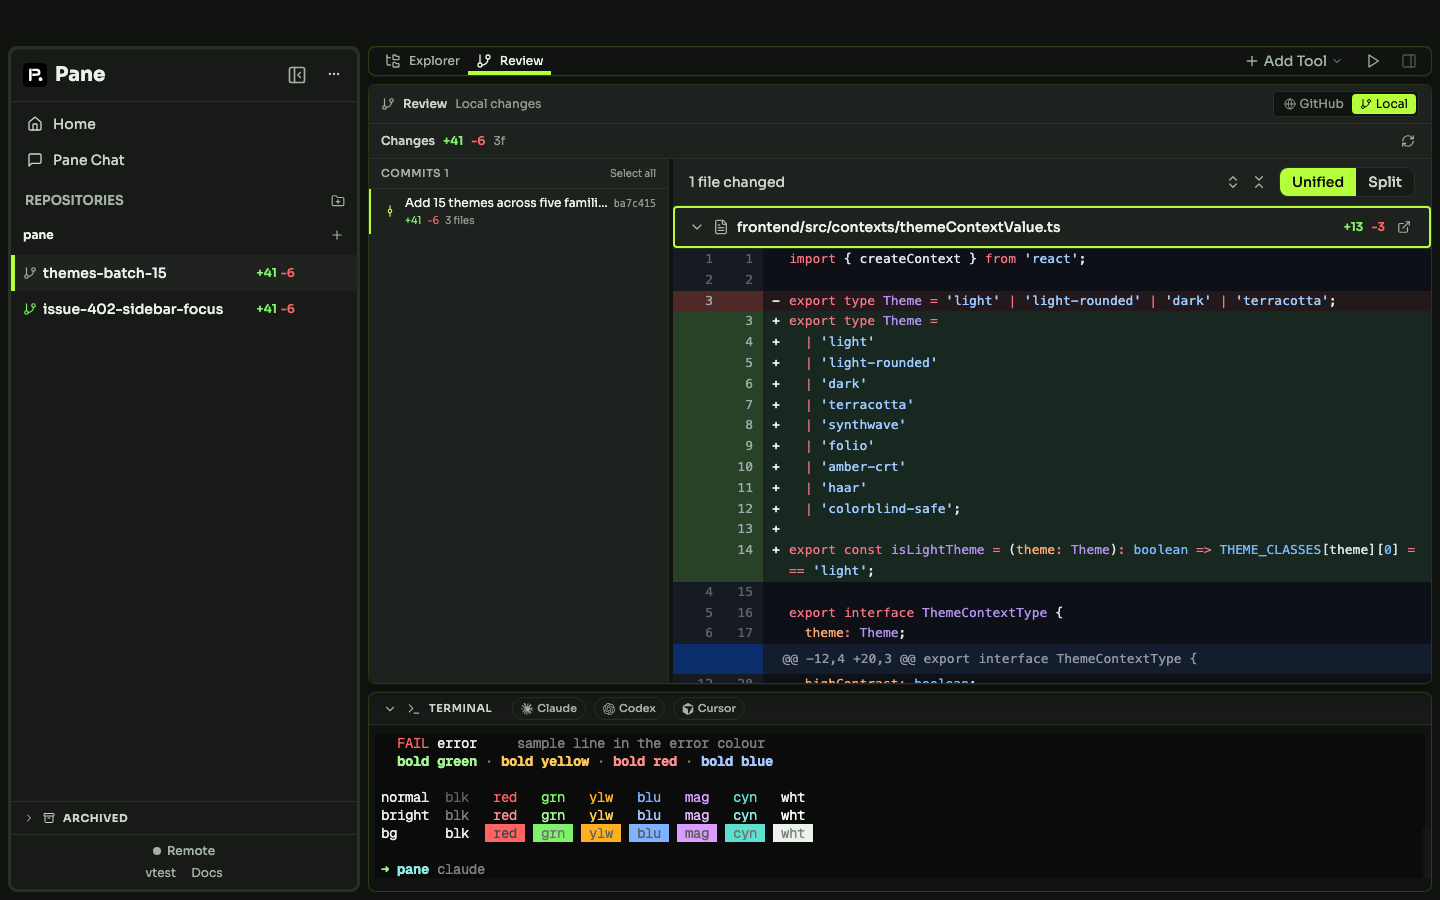The width and height of the screenshot is (1440, 900).
Task: Click the '1 file changed' label
Action: point(737,182)
